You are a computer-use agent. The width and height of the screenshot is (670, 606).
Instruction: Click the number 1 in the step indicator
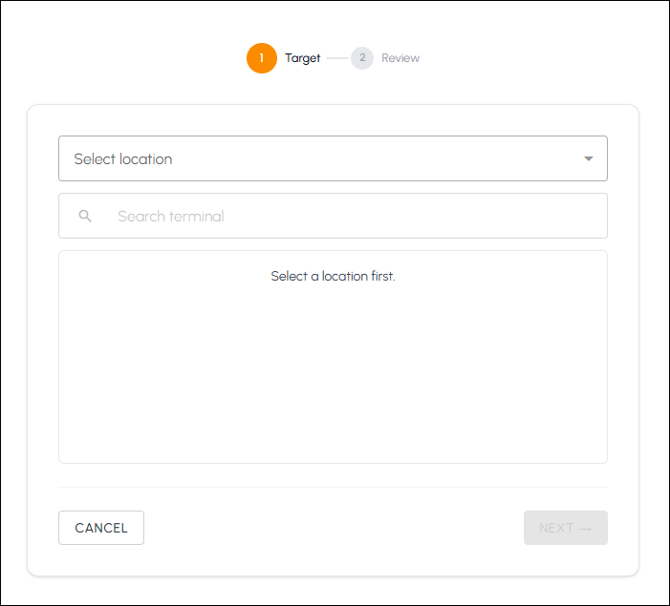click(262, 58)
